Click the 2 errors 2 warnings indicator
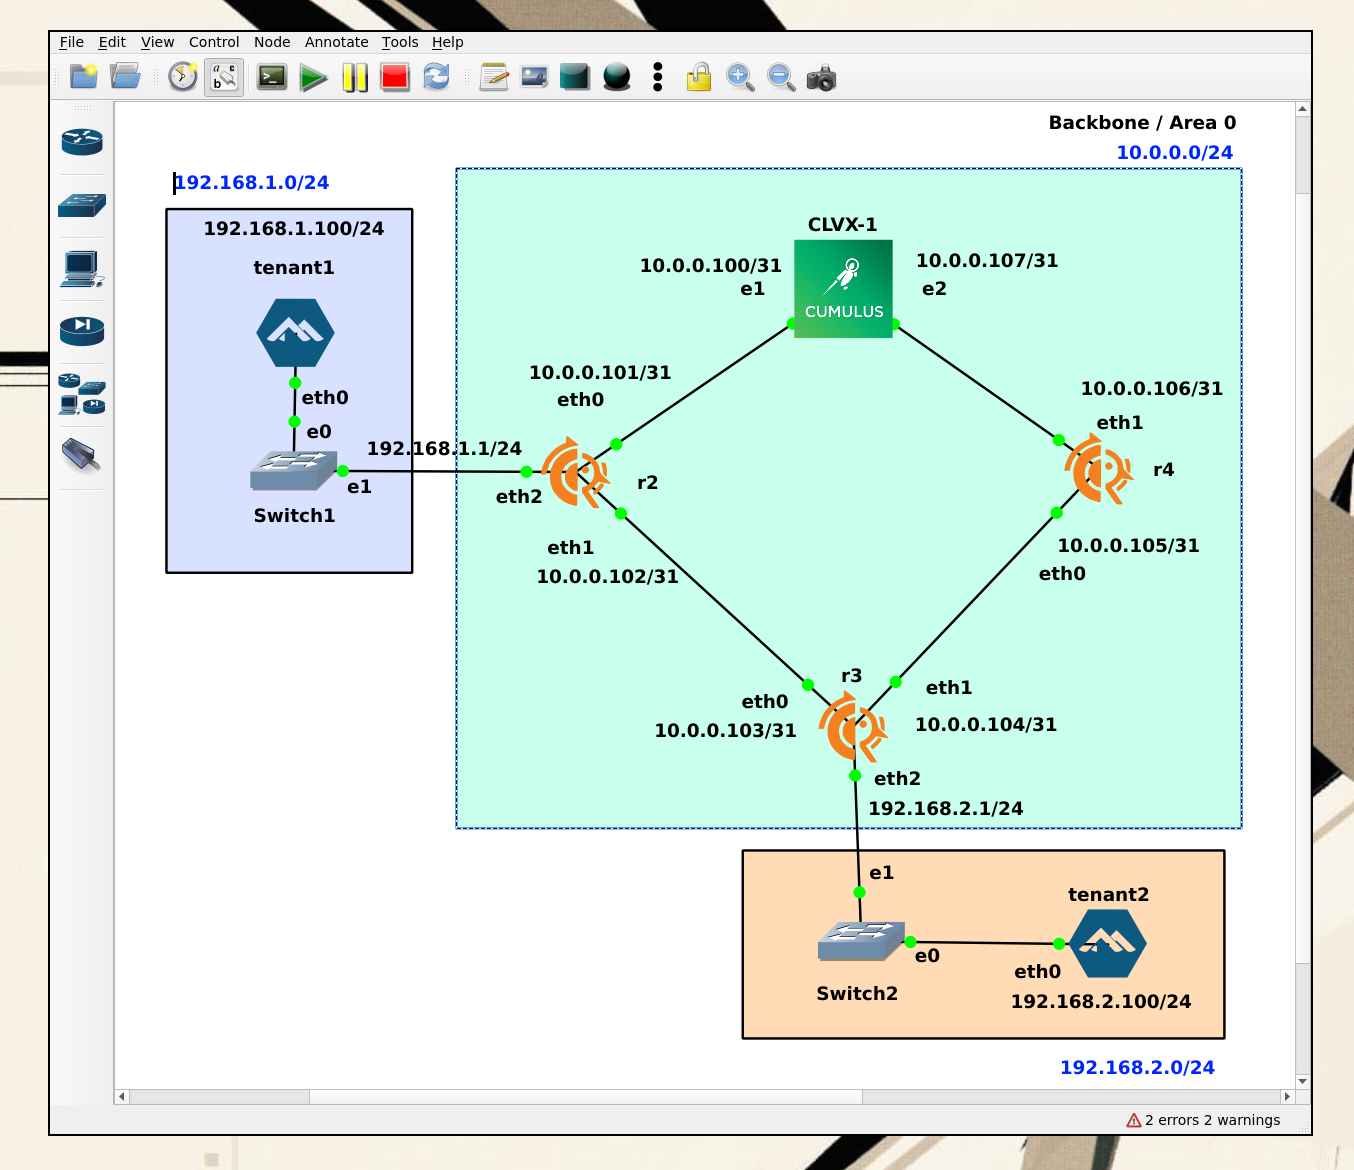Screen dimensions: 1354x1170 1203,1120
